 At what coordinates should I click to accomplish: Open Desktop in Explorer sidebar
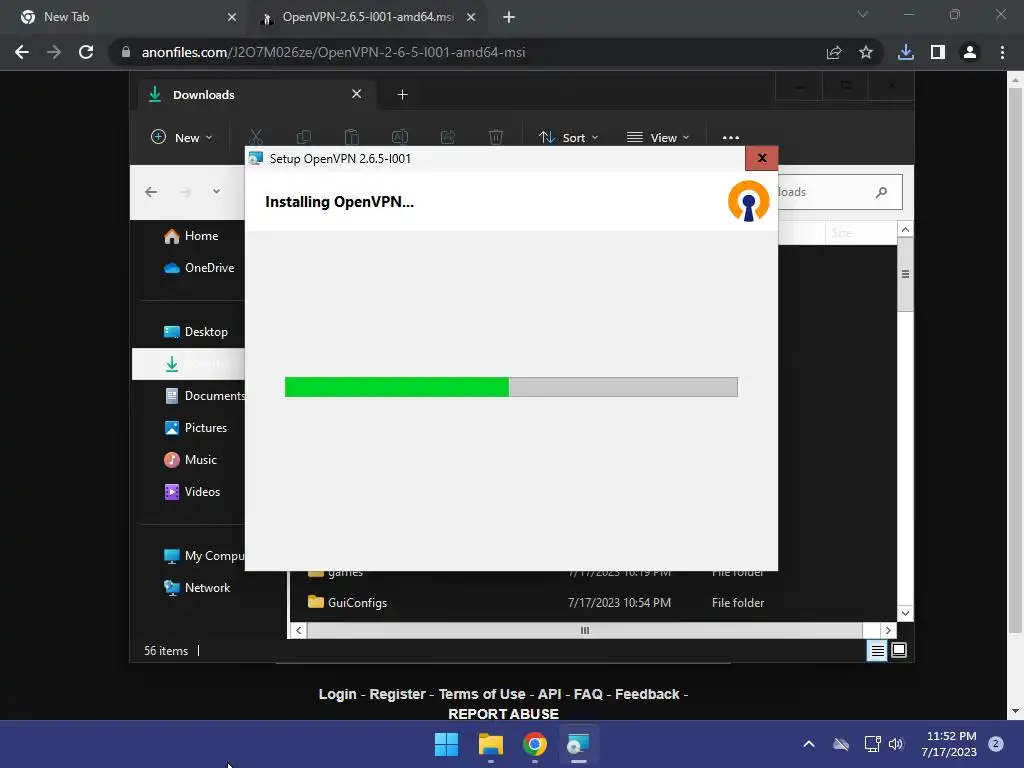pos(195,332)
